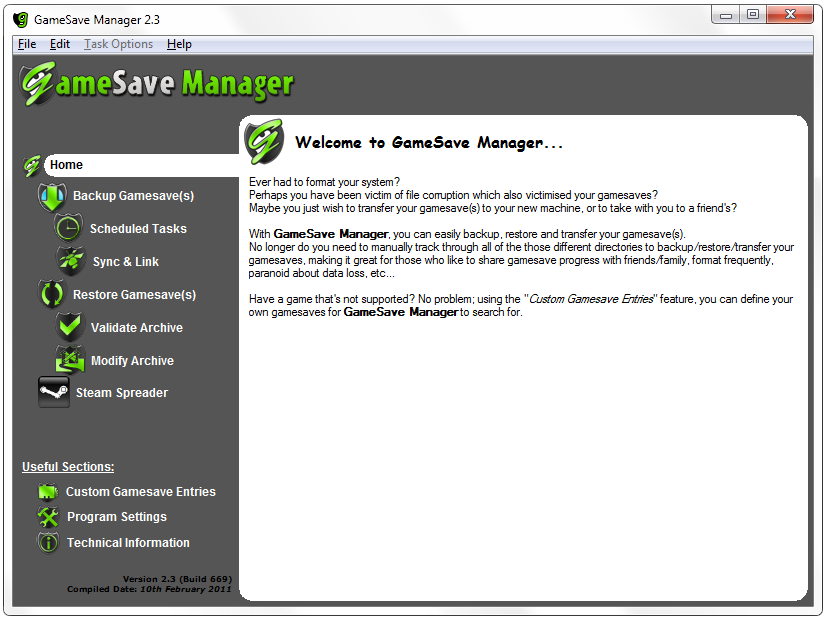Click the Backup Gamesave(s) green arrow icon
This screenshot has width=827, height=618.
tap(52, 196)
